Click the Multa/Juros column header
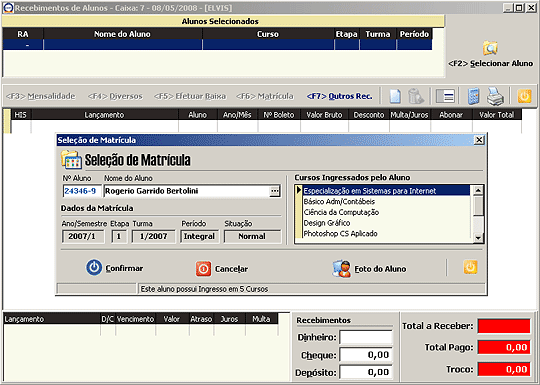The height and width of the screenshot is (385, 540). click(409, 115)
